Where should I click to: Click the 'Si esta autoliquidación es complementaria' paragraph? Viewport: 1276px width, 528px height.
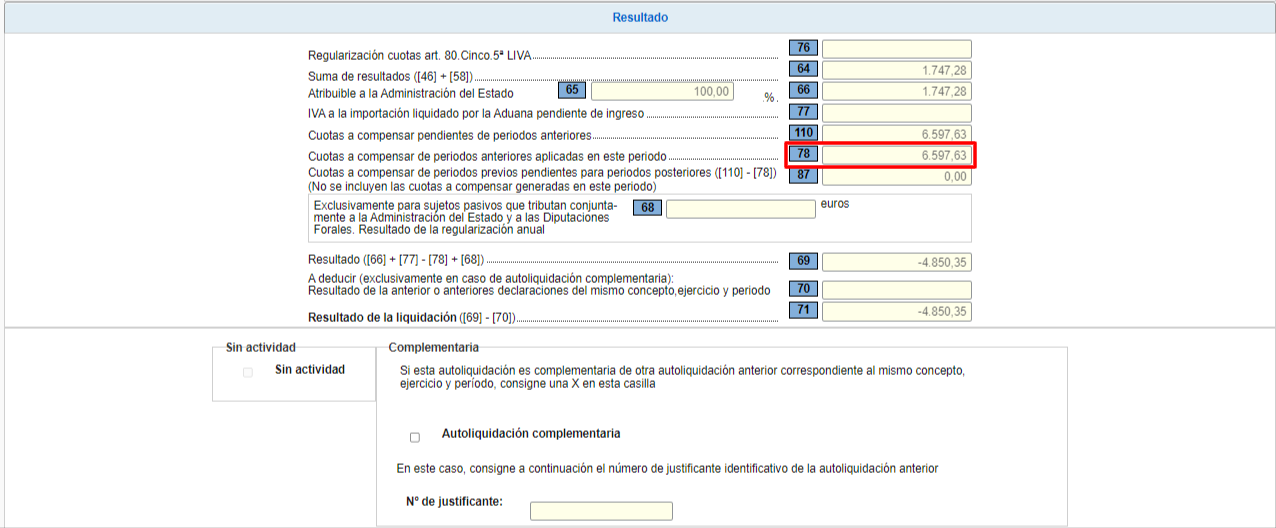click(681, 377)
